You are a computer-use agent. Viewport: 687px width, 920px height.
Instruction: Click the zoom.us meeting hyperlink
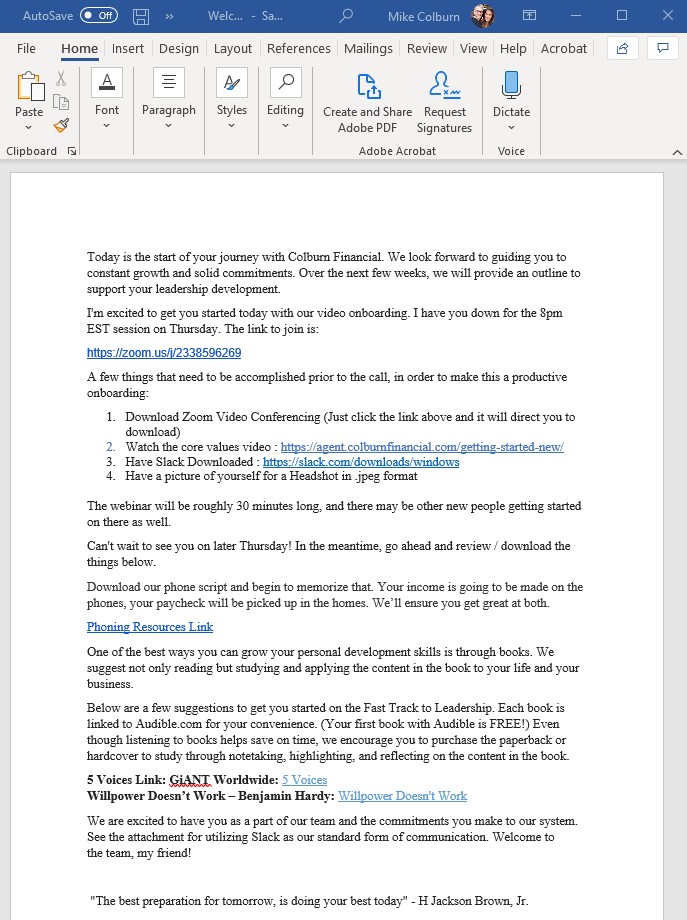point(164,353)
